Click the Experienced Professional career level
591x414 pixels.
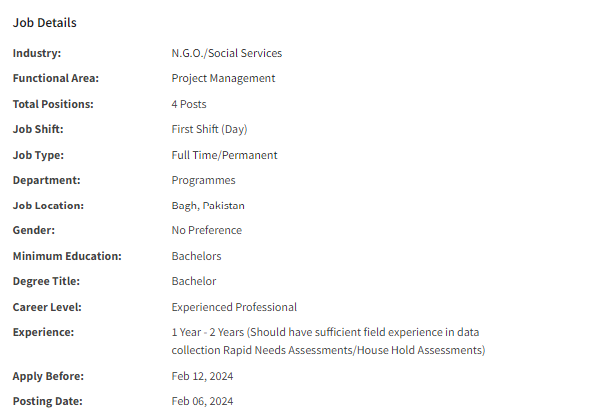tap(234, 307)
